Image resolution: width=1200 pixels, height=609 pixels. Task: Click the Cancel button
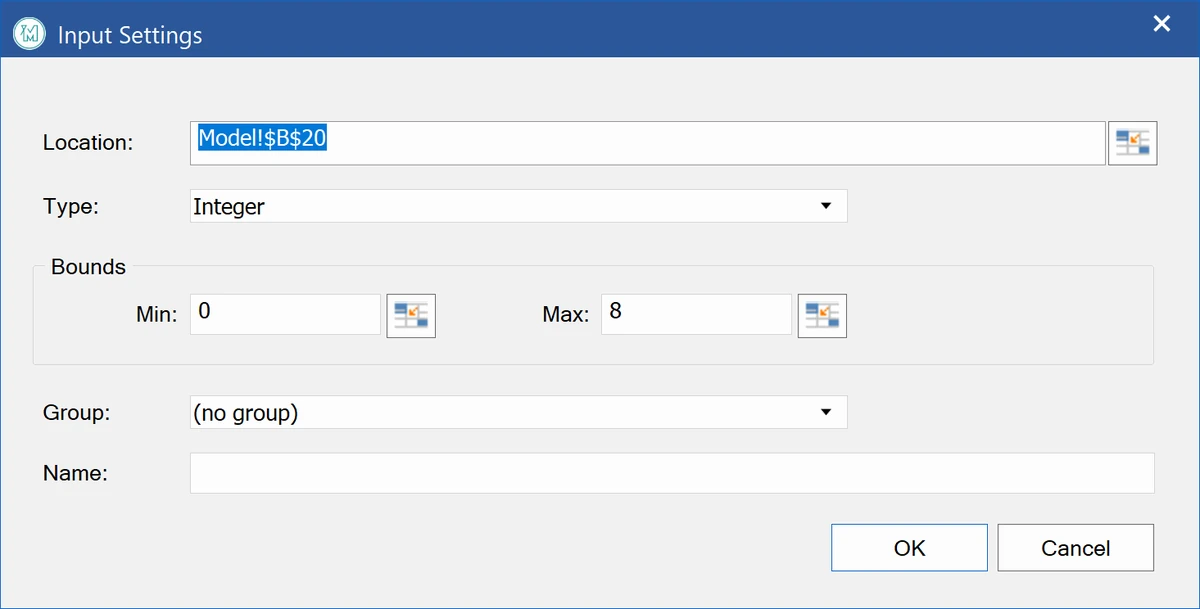tap(1075, 548)
